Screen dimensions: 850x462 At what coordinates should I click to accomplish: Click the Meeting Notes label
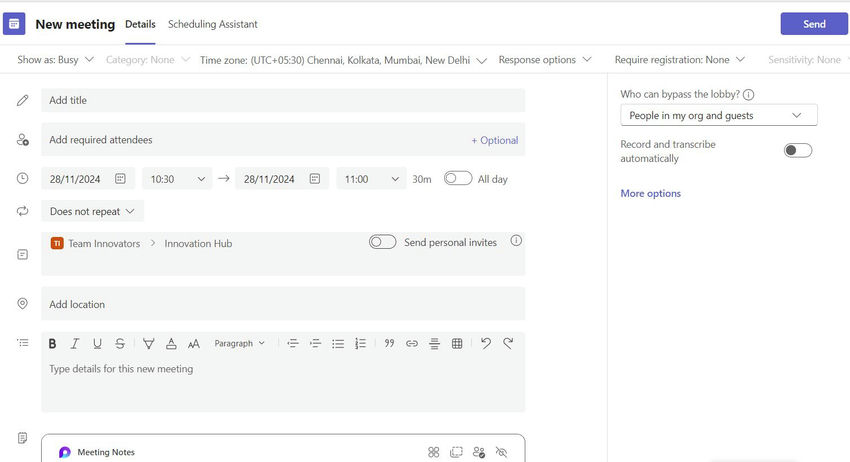(x=106, y=452)
